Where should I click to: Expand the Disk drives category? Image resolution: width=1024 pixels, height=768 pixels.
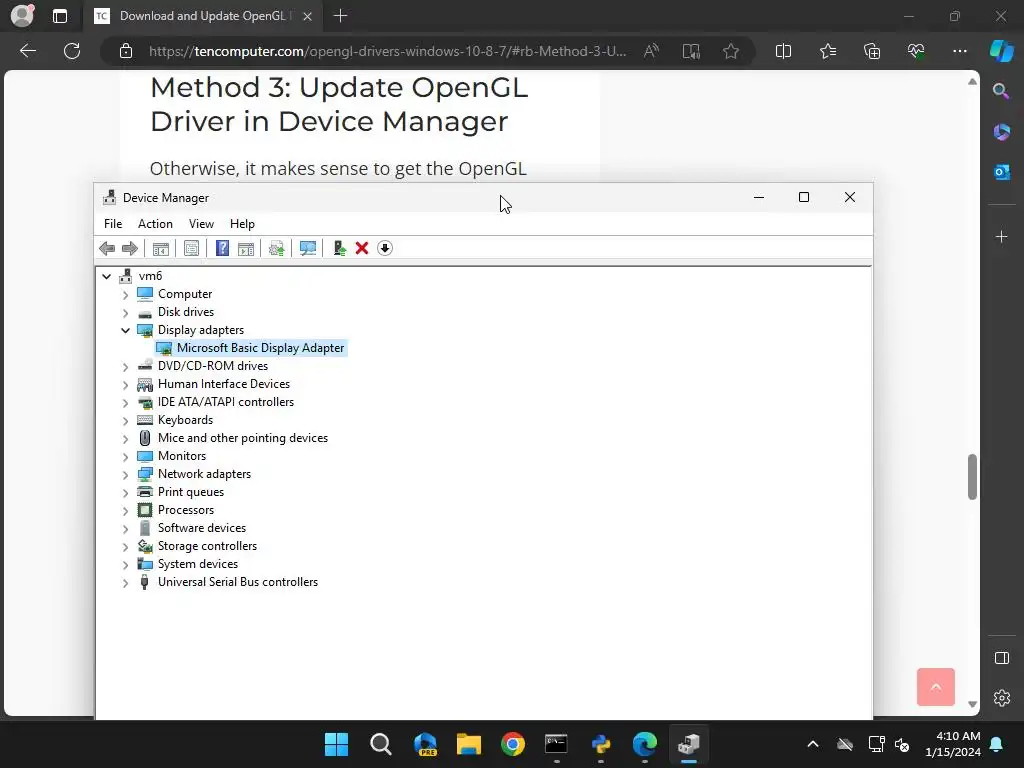pos(125,313)
